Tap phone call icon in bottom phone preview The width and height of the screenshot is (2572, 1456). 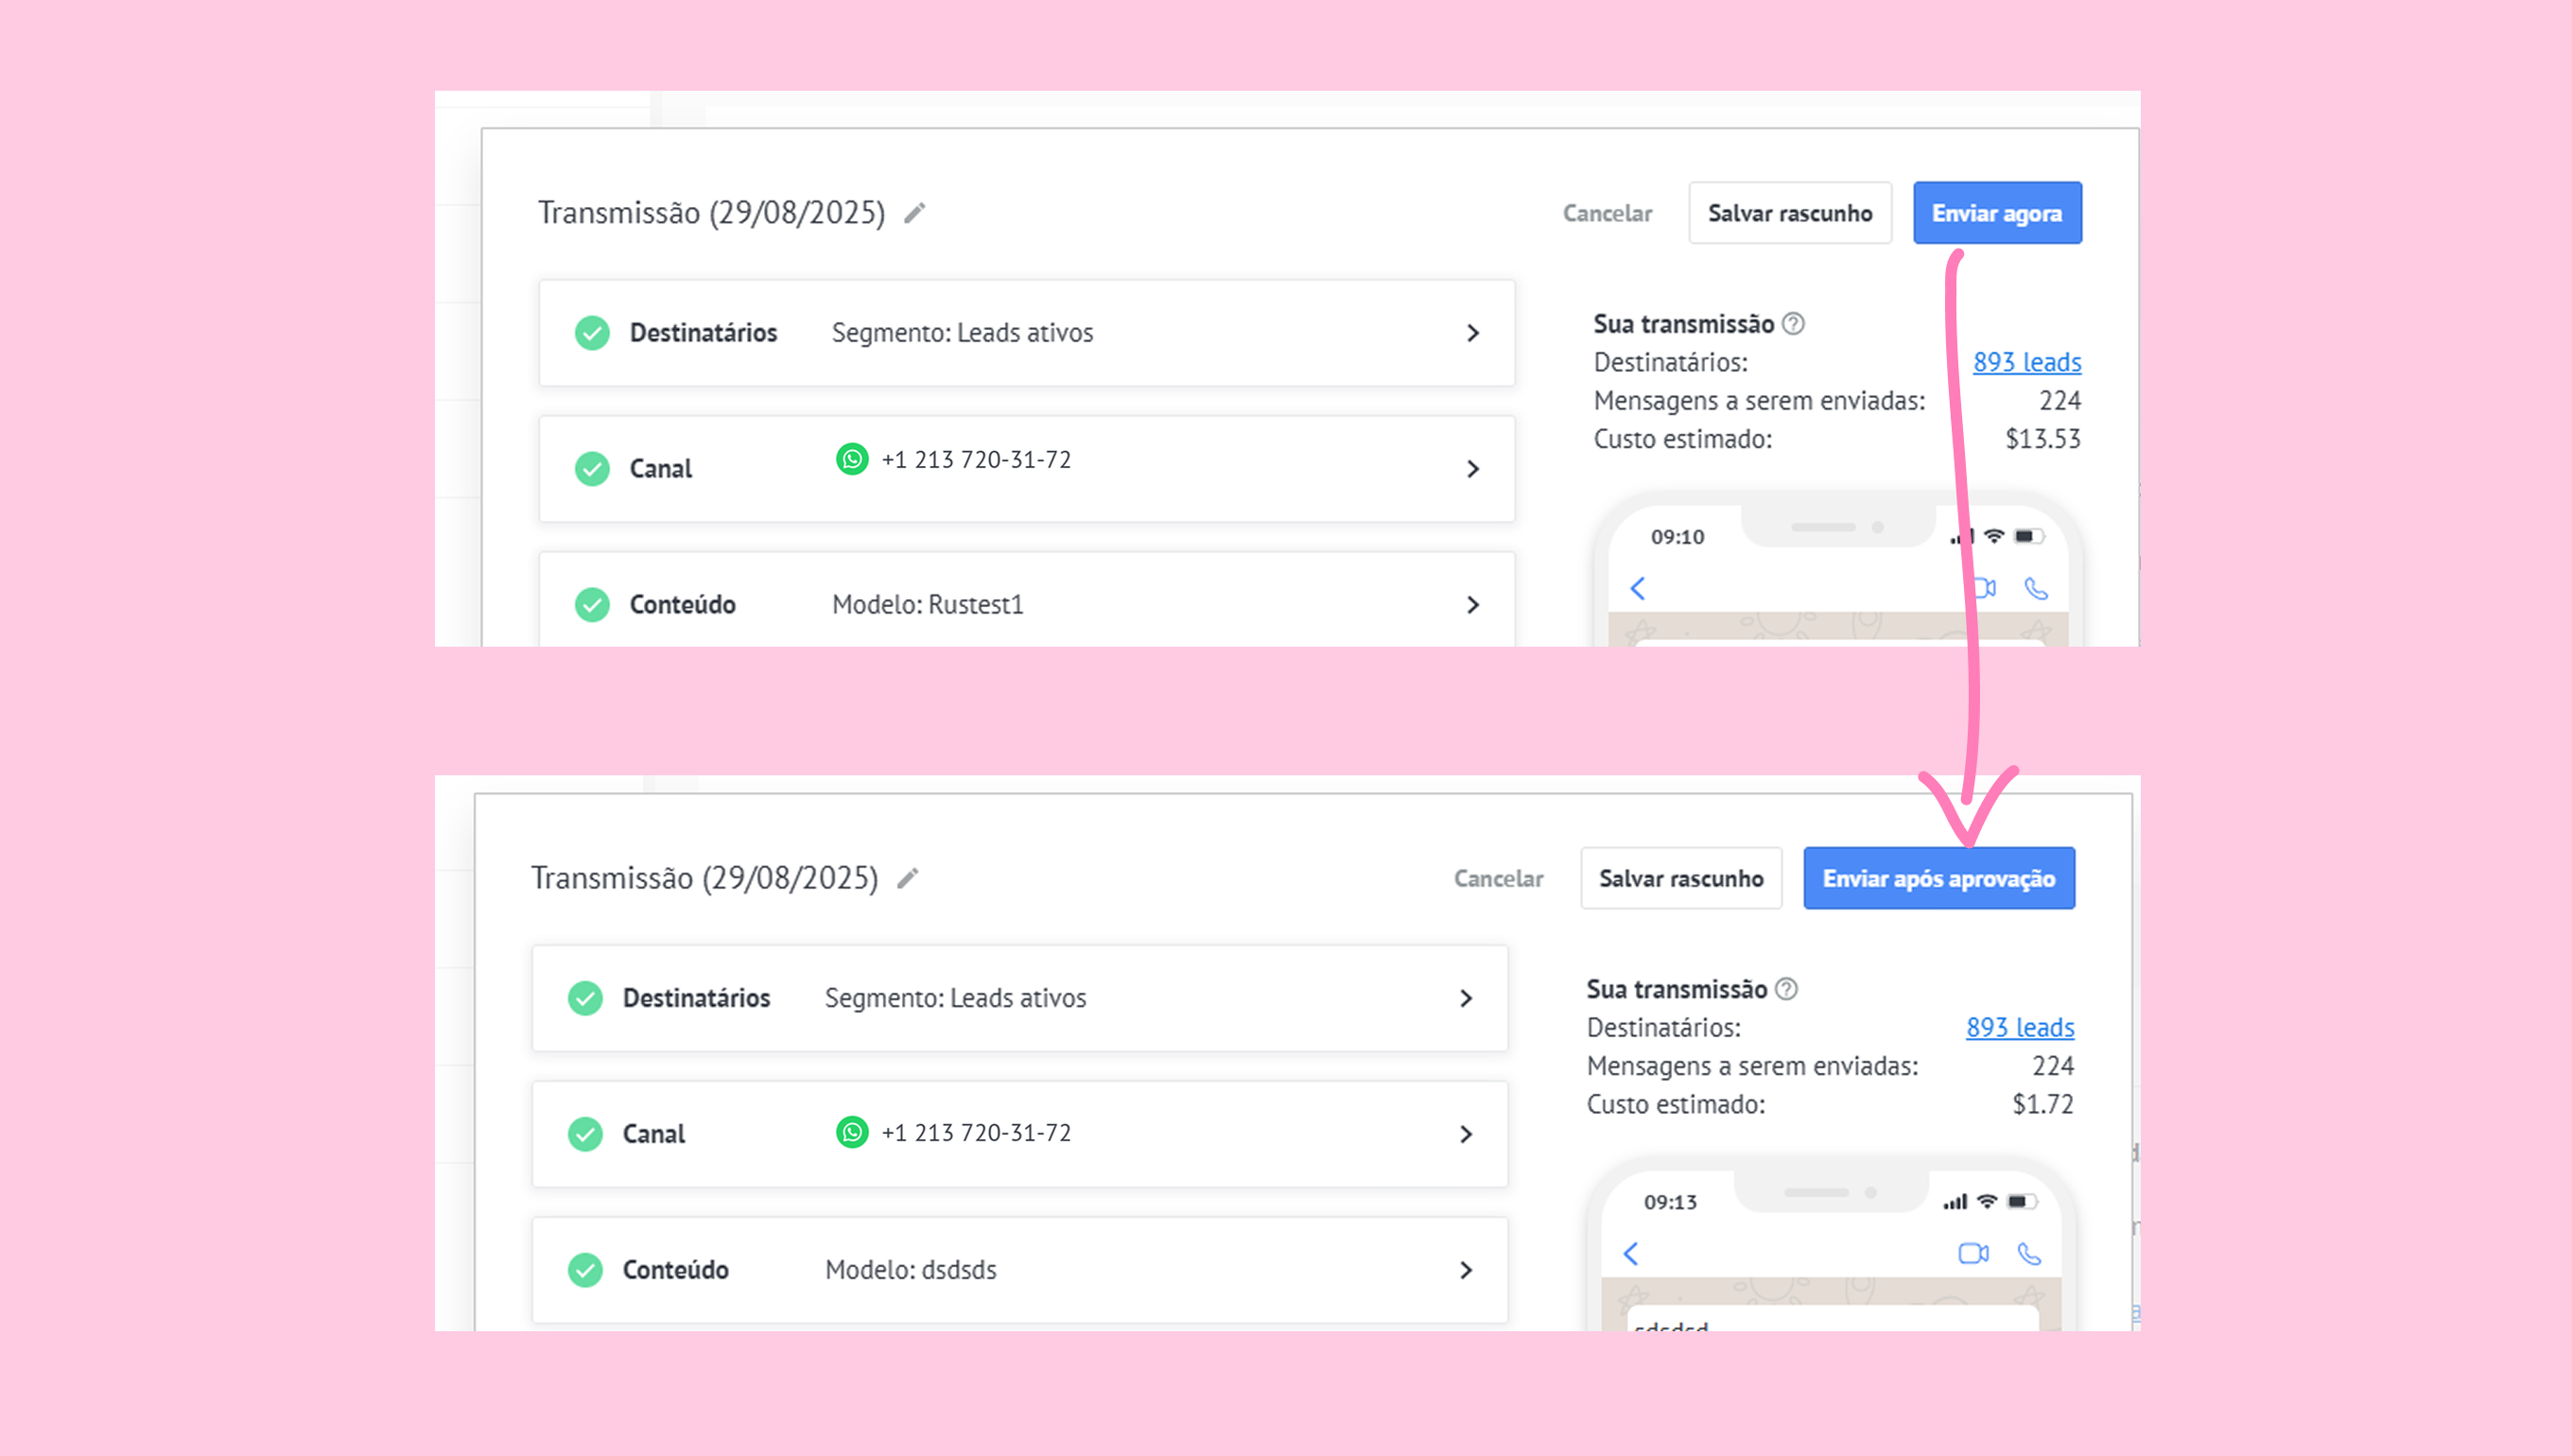coord(2029,1253)
